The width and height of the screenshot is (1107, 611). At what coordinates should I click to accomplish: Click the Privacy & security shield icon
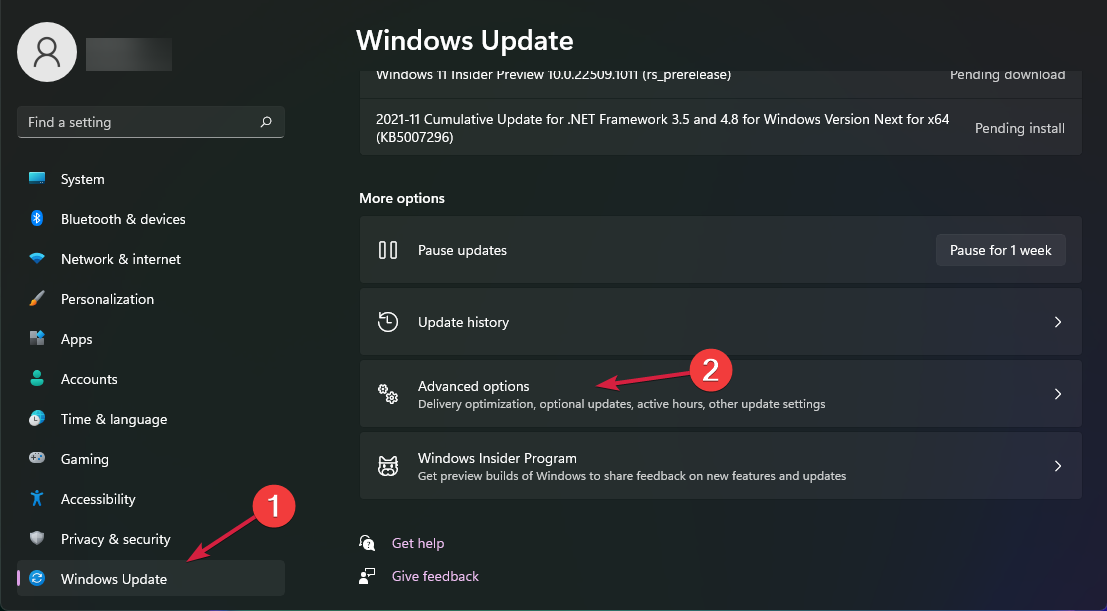tap(37, 539)
